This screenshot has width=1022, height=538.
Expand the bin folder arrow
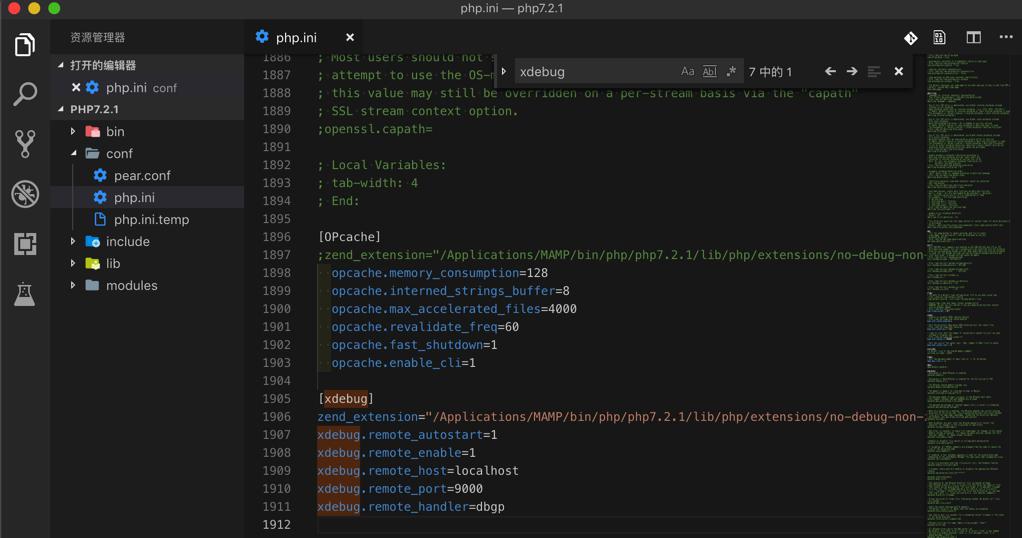(73, 131)
